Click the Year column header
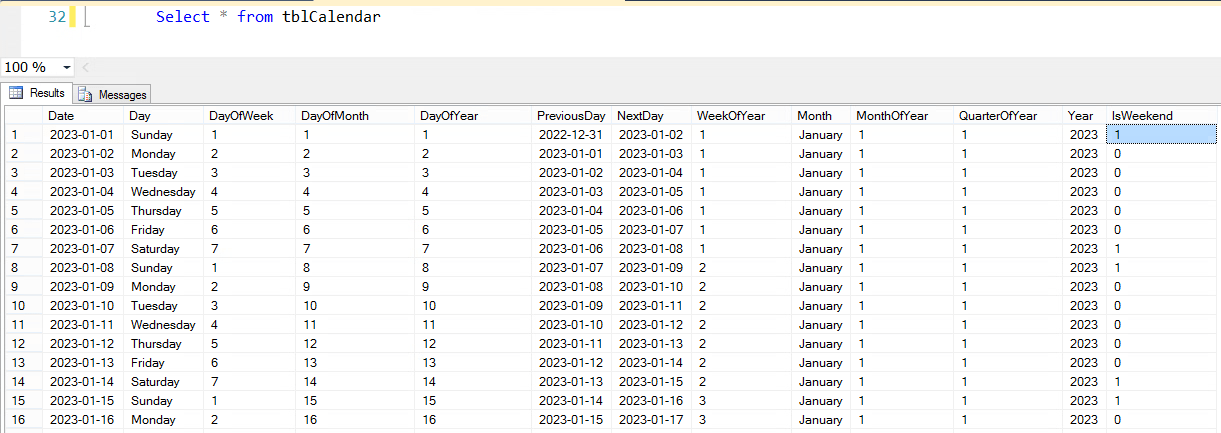Screen dimensions: 1221x433 pos(1085,116)
